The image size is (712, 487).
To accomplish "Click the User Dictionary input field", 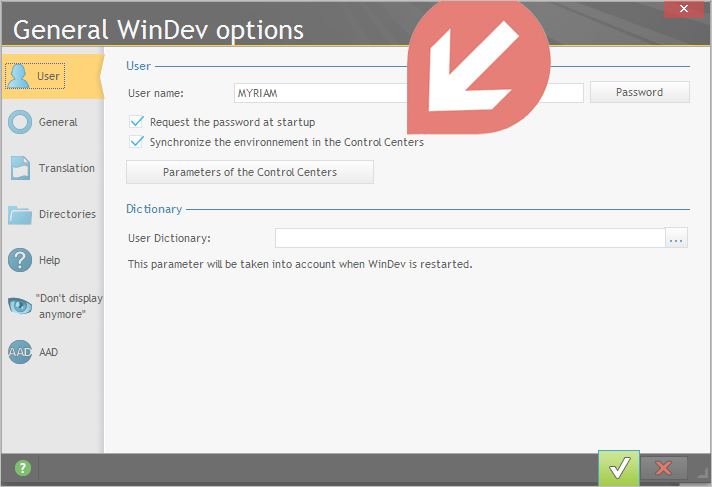I will pos(470,238).
